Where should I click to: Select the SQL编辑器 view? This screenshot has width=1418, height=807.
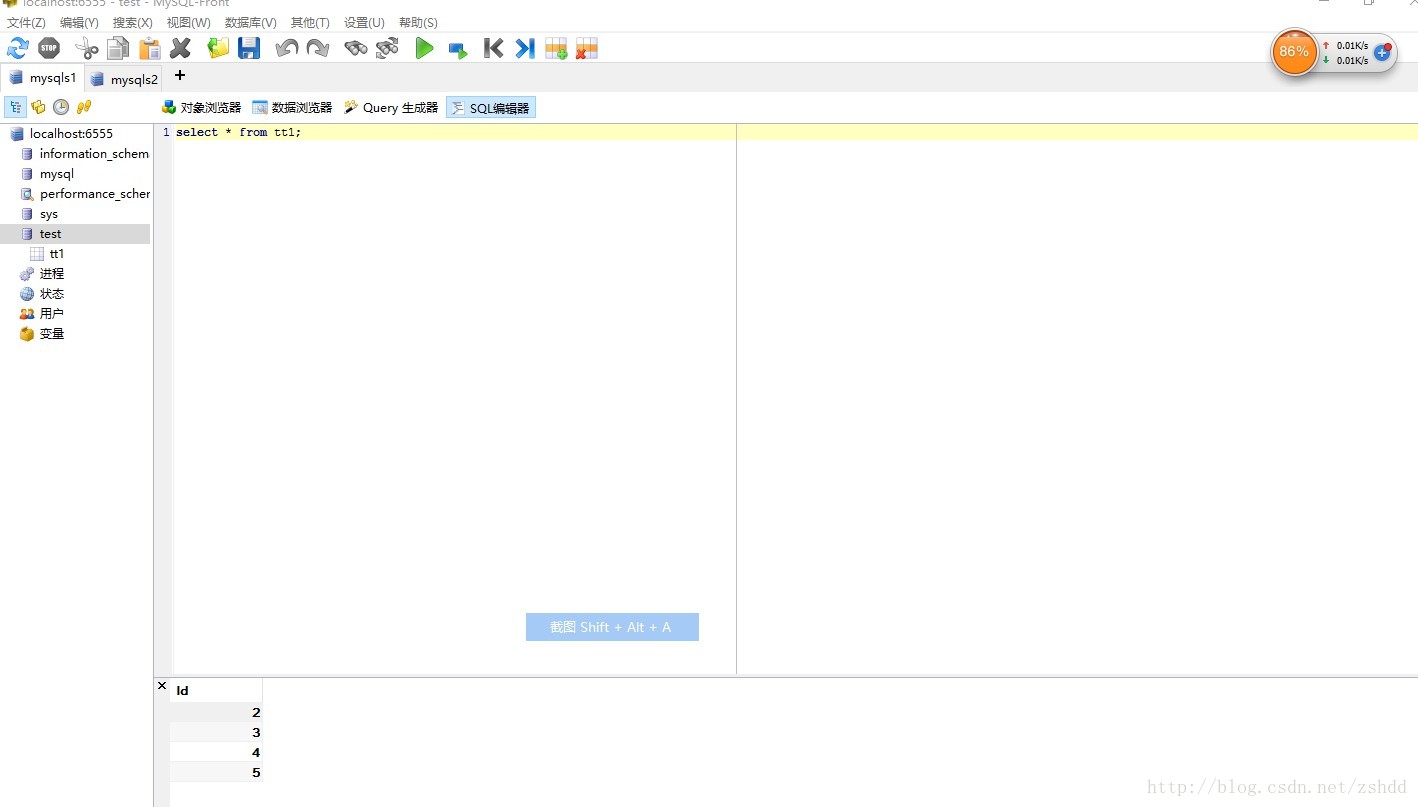(491, 107)
